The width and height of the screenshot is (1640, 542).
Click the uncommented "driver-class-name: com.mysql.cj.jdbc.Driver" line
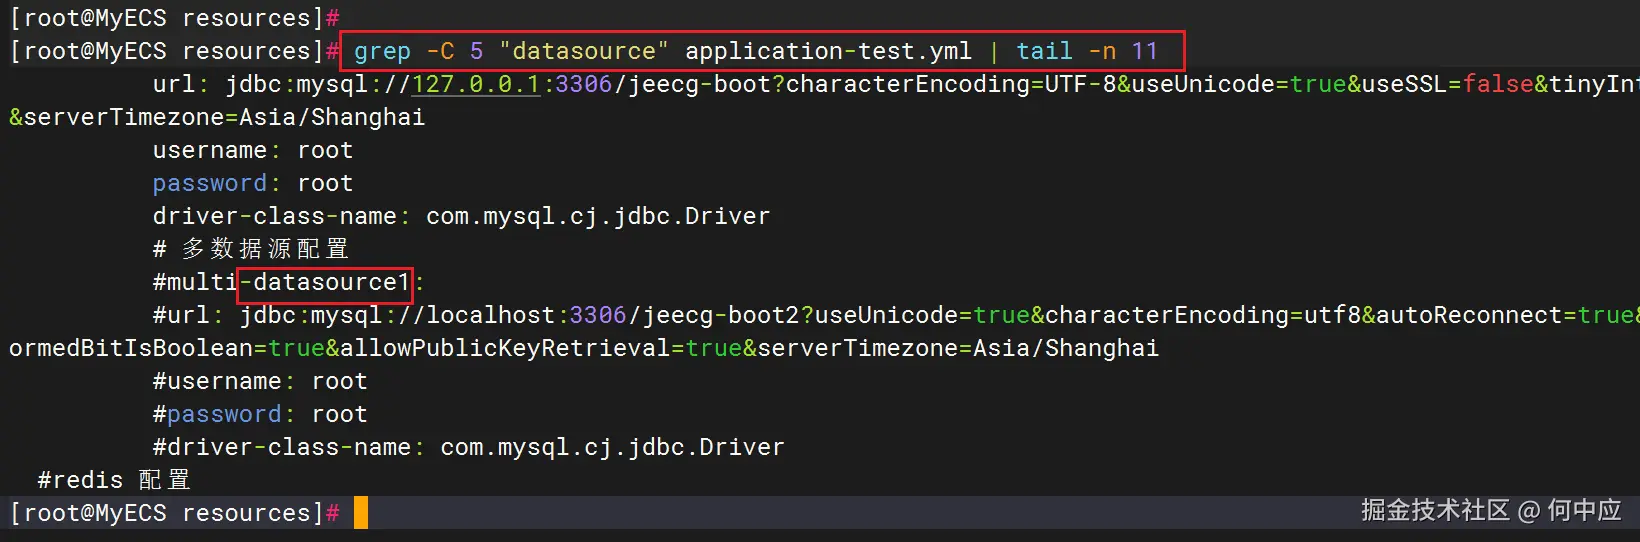461,216
